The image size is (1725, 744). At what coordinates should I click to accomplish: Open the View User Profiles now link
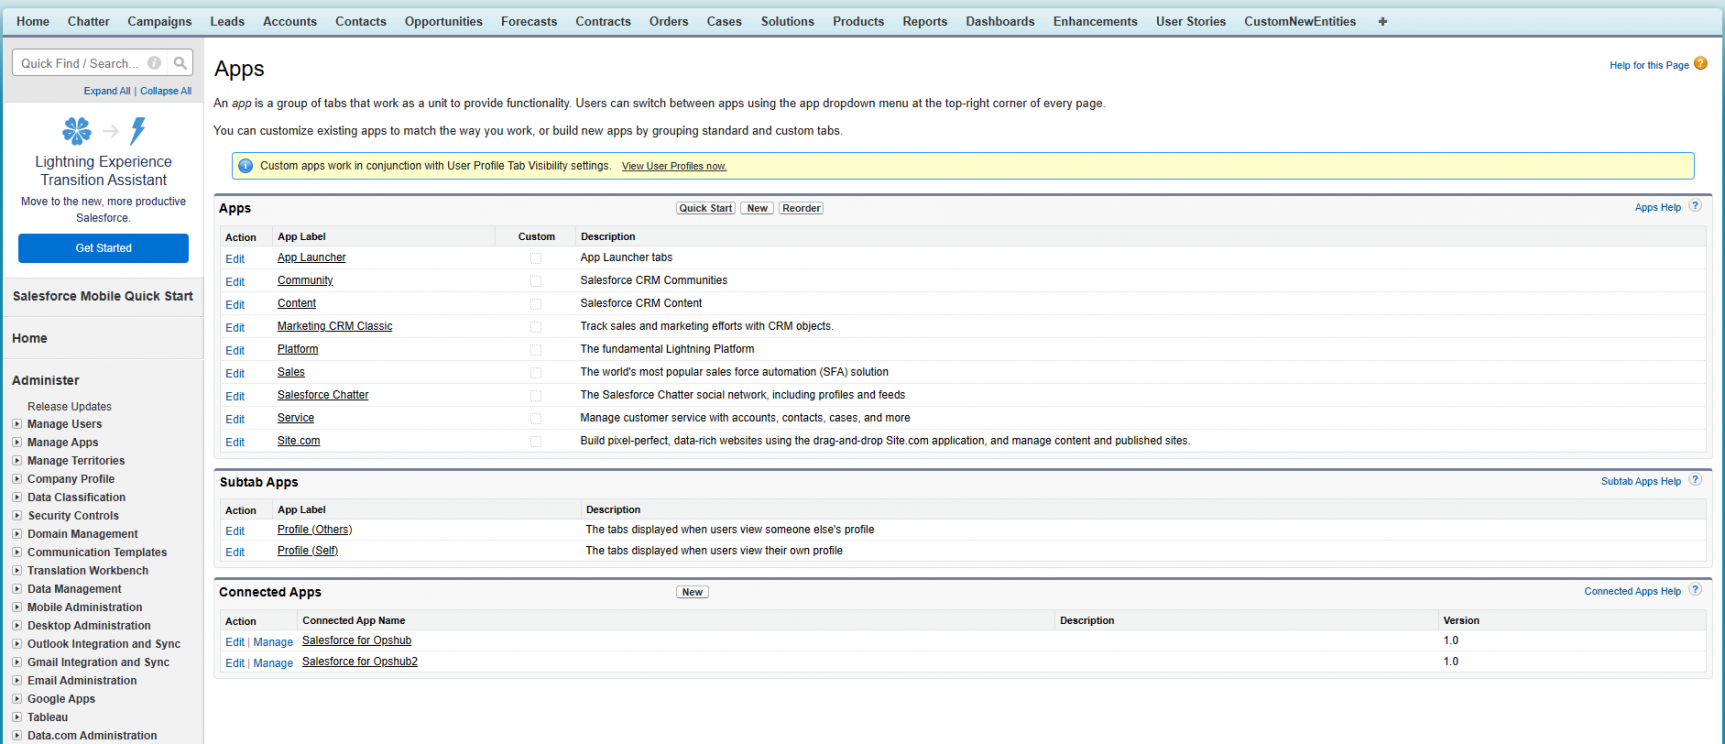coord(673,167)
